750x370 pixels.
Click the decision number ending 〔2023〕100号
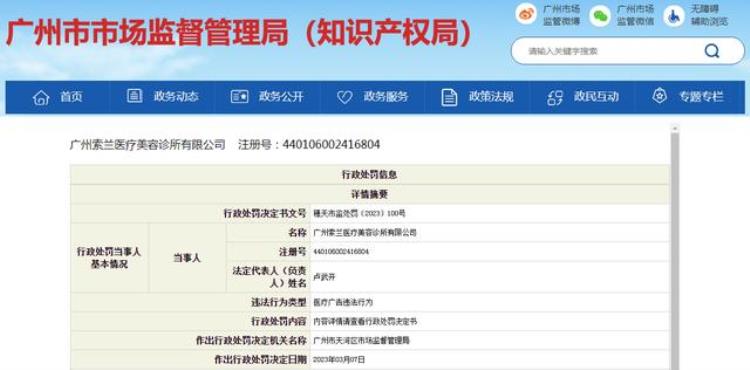(x=359, y=214)
